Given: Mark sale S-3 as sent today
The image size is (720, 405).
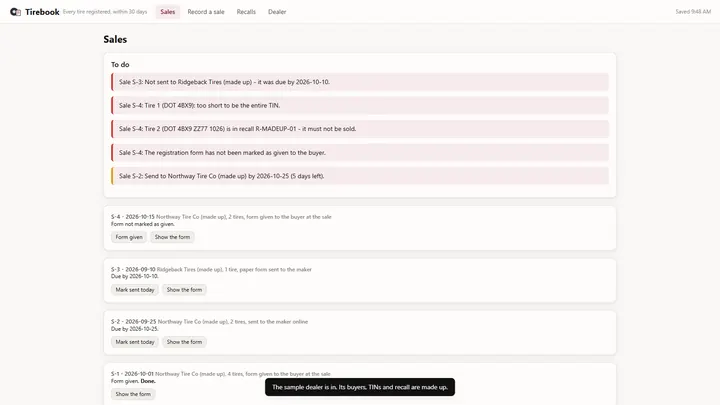Looking at the screenshot, I should 135,290.
